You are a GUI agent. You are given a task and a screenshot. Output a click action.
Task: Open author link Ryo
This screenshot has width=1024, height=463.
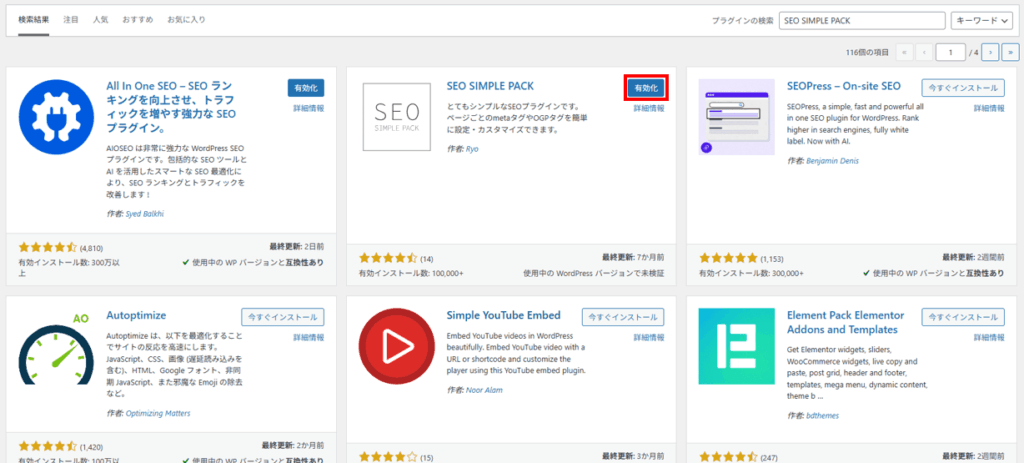click(x=472, y=149)
